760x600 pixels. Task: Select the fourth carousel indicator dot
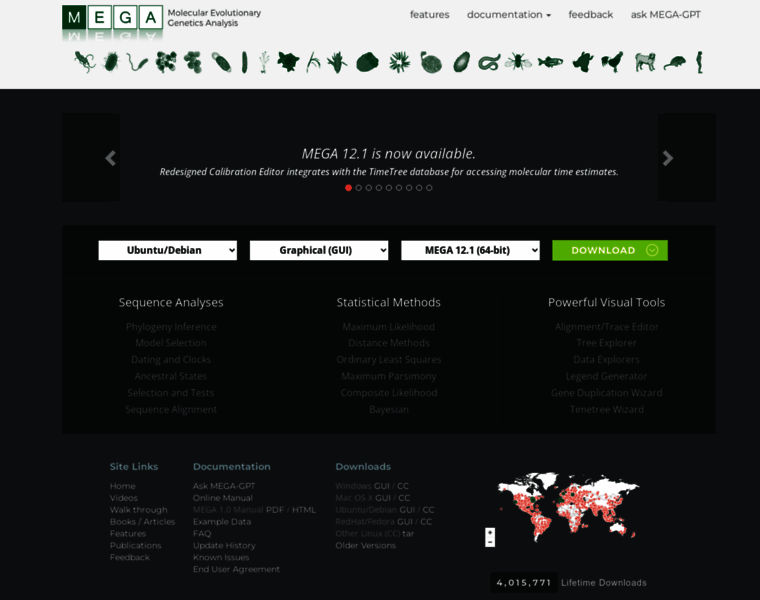[379, 188]
